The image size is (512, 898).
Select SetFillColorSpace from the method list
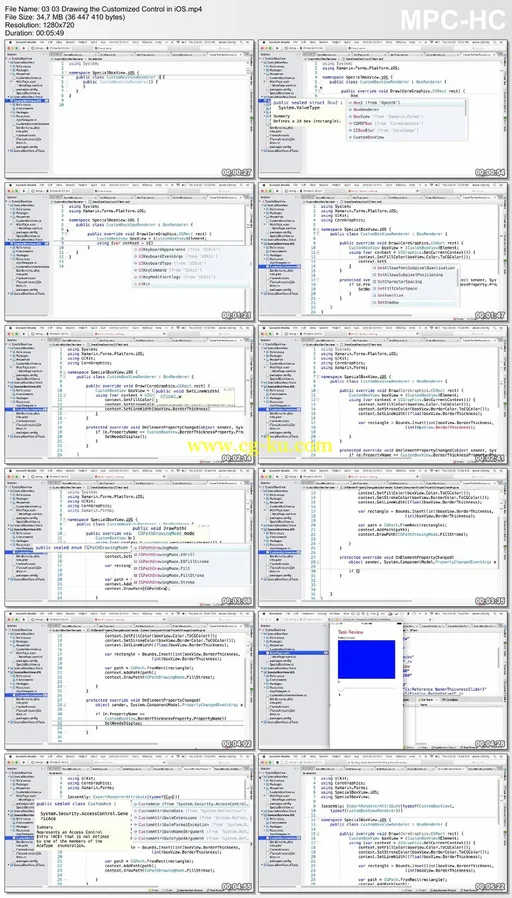tap(415, 289)
